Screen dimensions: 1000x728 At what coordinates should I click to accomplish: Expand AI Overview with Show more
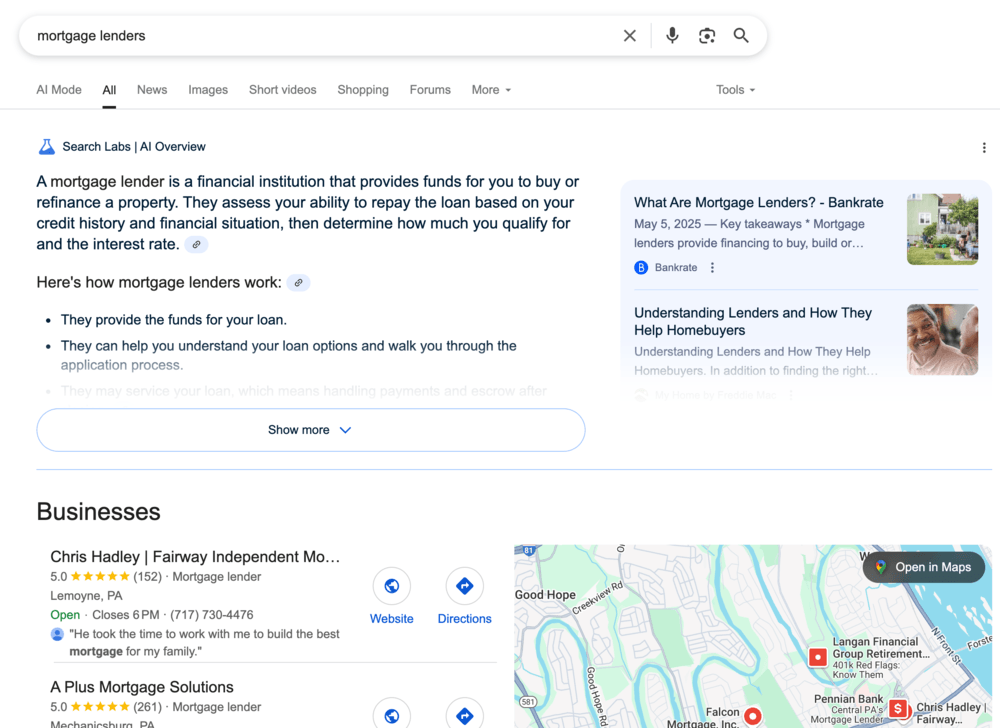click(x=311, y=430)
